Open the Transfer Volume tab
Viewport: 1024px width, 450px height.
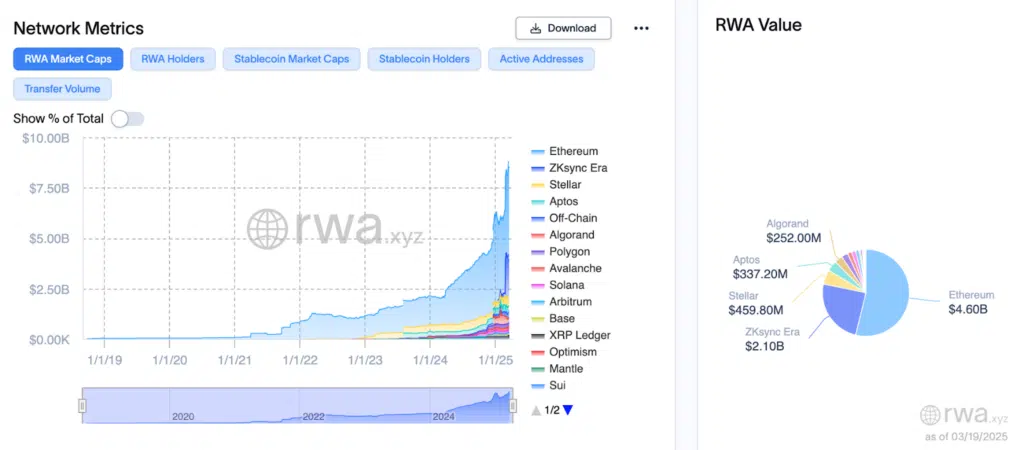62,89
